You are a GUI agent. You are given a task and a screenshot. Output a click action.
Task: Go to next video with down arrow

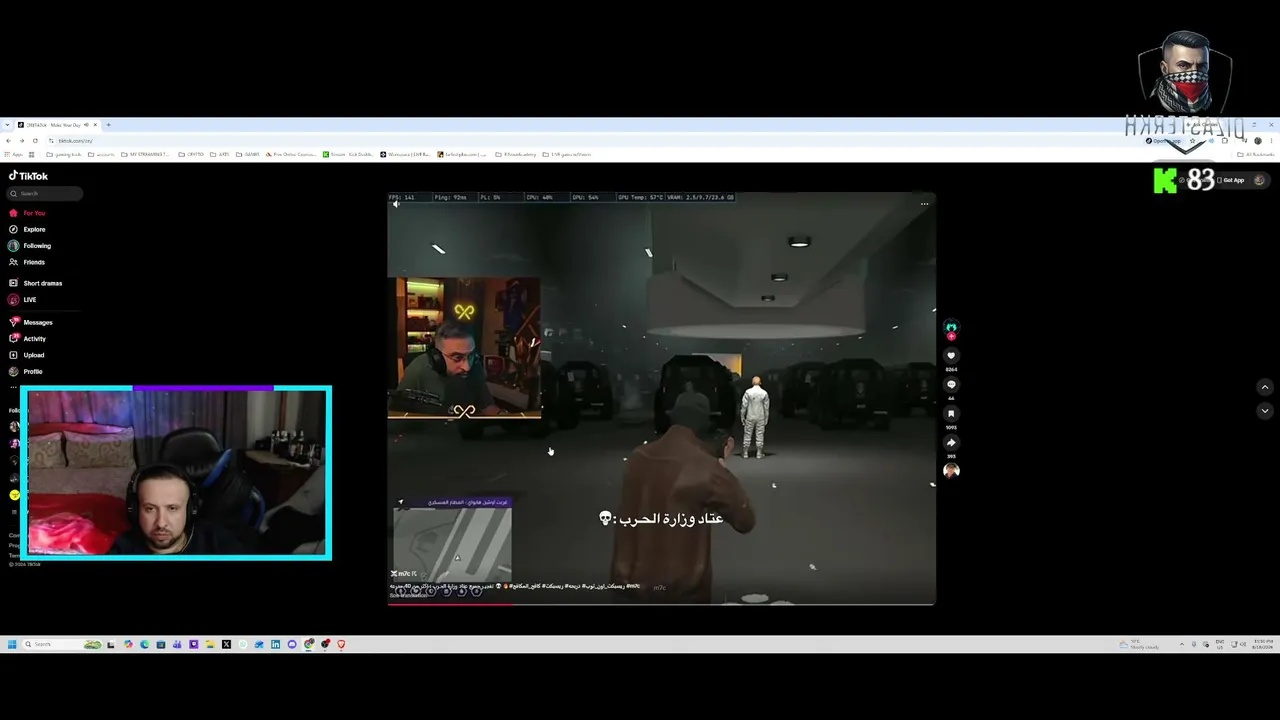[x=1264, y=410]
